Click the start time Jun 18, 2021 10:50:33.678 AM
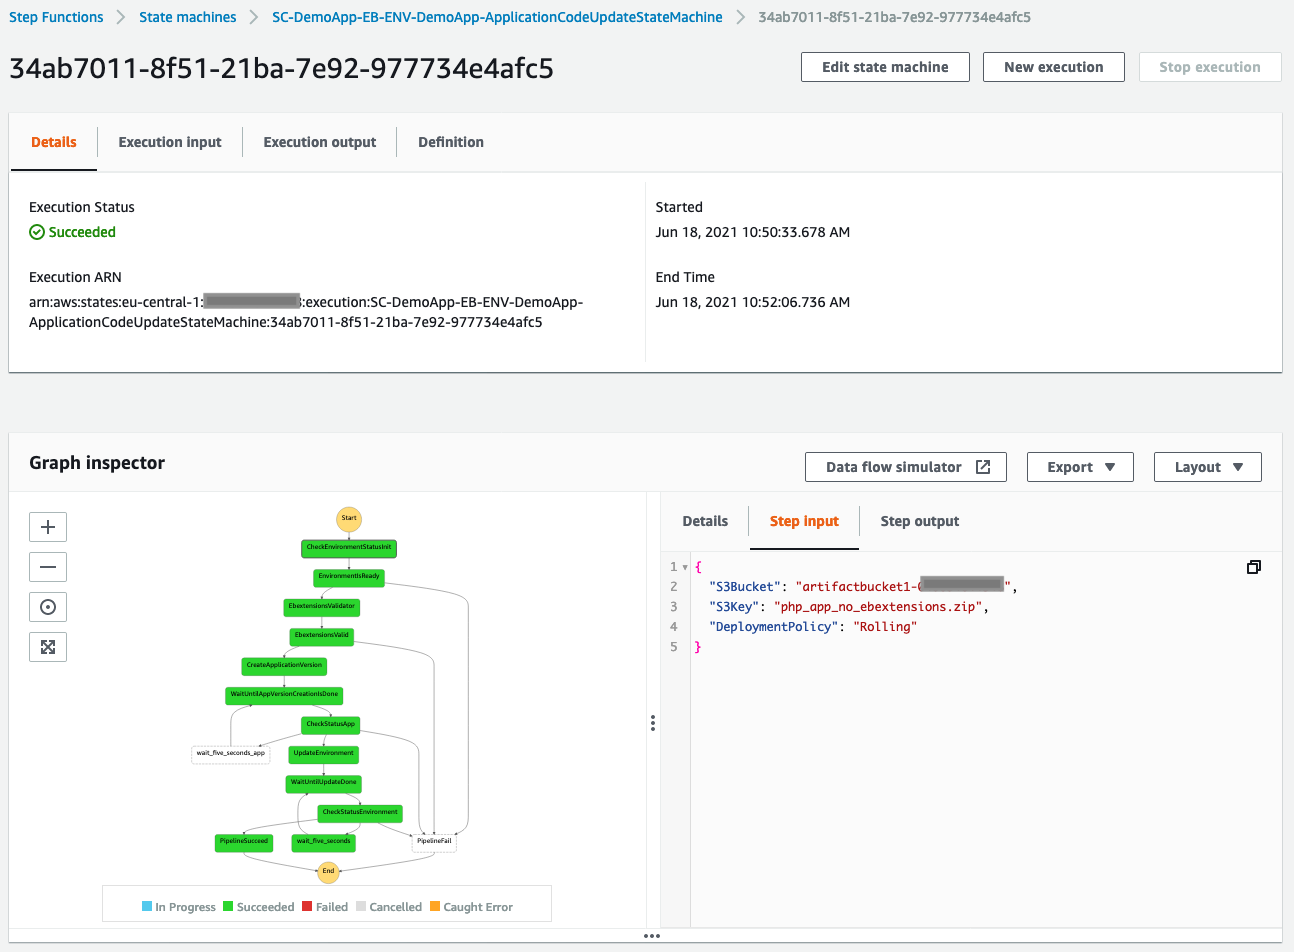Viewport: 1294px width, 952px height. point(753,232)
